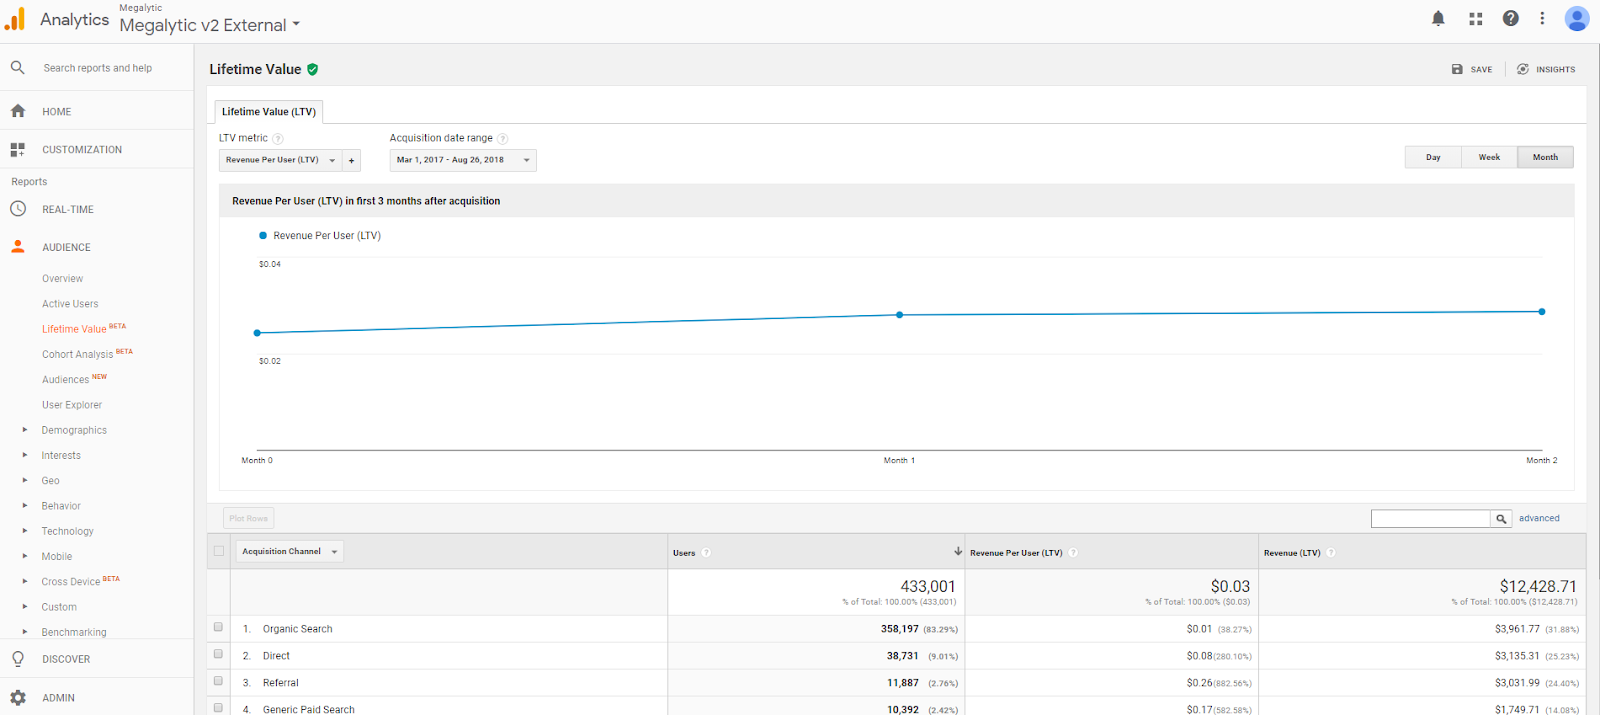The height and width of the screenshot is (715, 1600).
Task: Toggle the select-all rows checkbox
Action: click(x=219, y=551)
